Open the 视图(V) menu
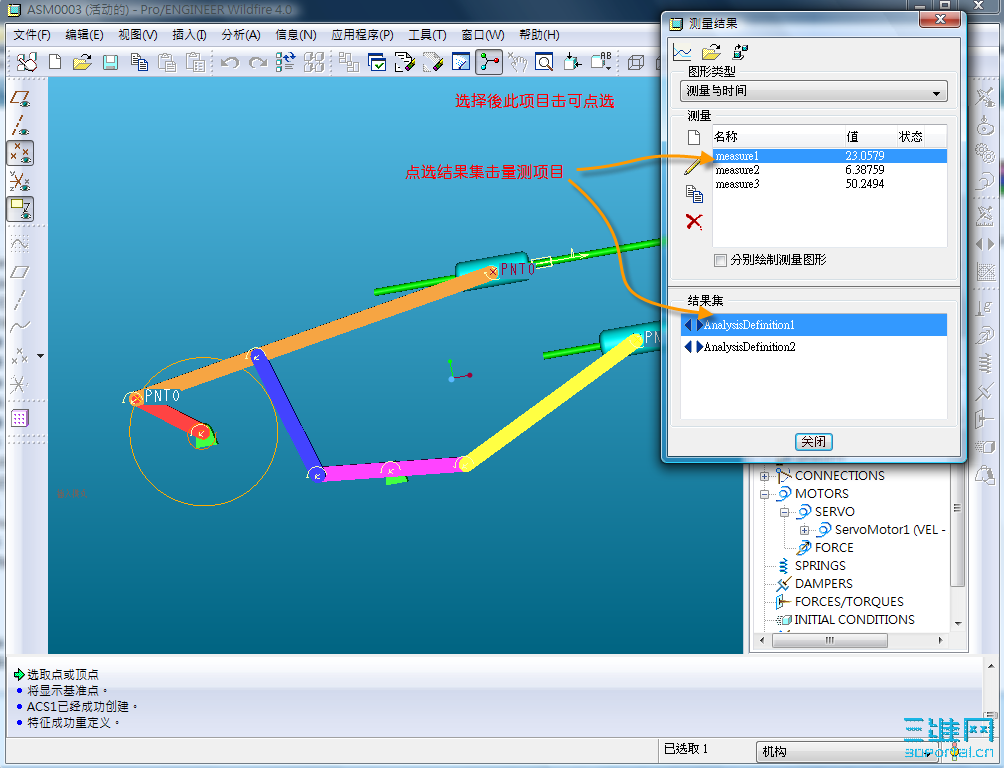The width and height of the screenshot is (1004, 768). click(x=138, y=35)
